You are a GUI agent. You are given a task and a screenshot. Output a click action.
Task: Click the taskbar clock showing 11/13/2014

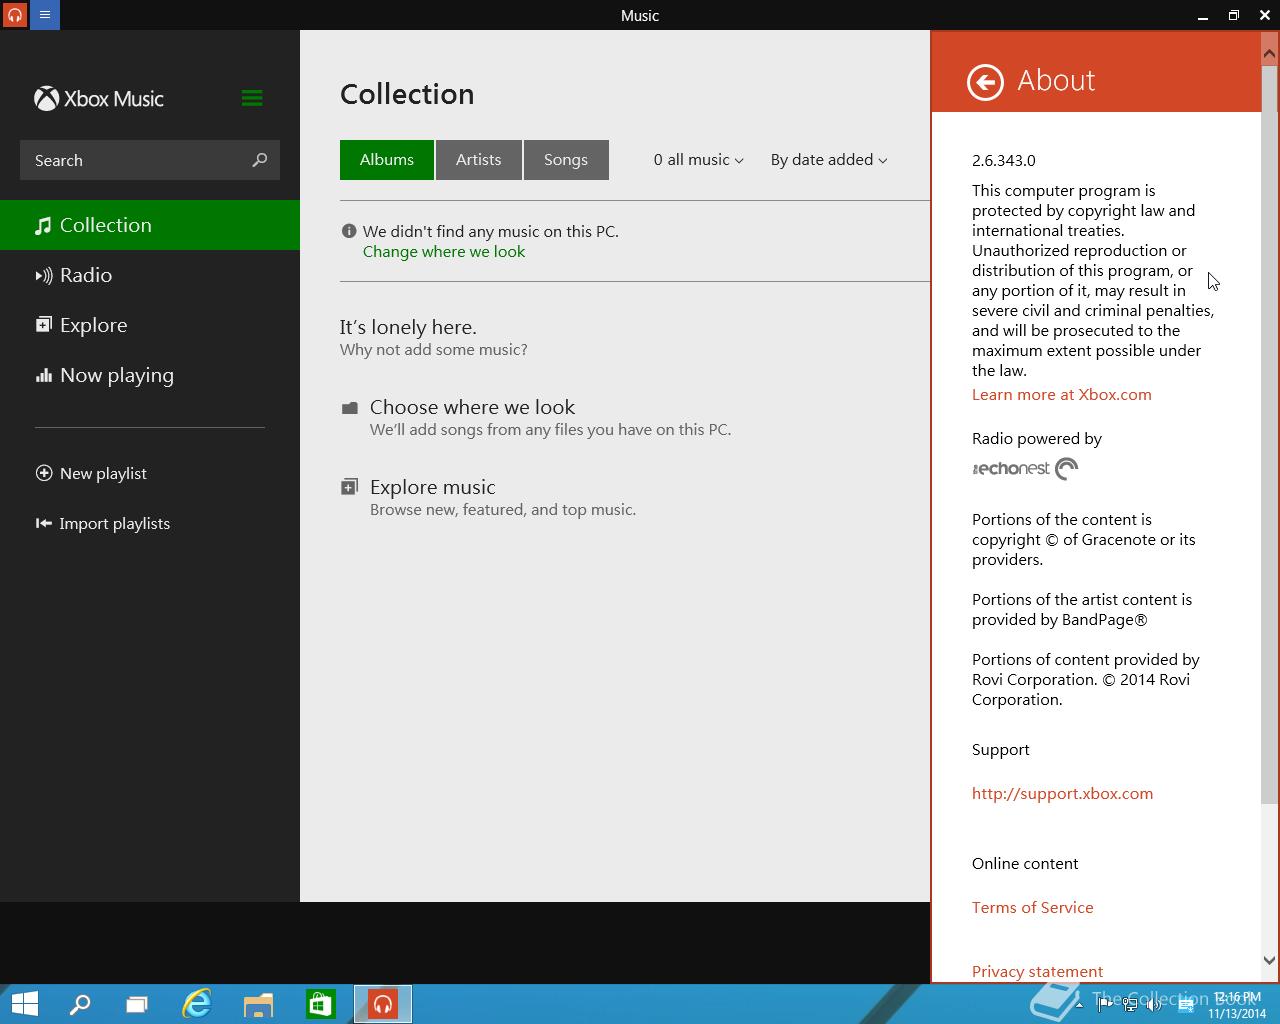(1237, 1006)
